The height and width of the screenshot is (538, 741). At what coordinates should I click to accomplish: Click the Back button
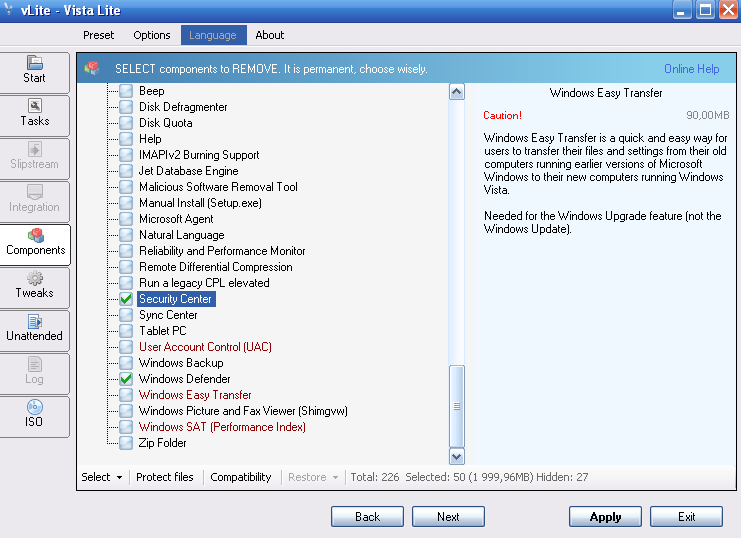click(367, 516)
